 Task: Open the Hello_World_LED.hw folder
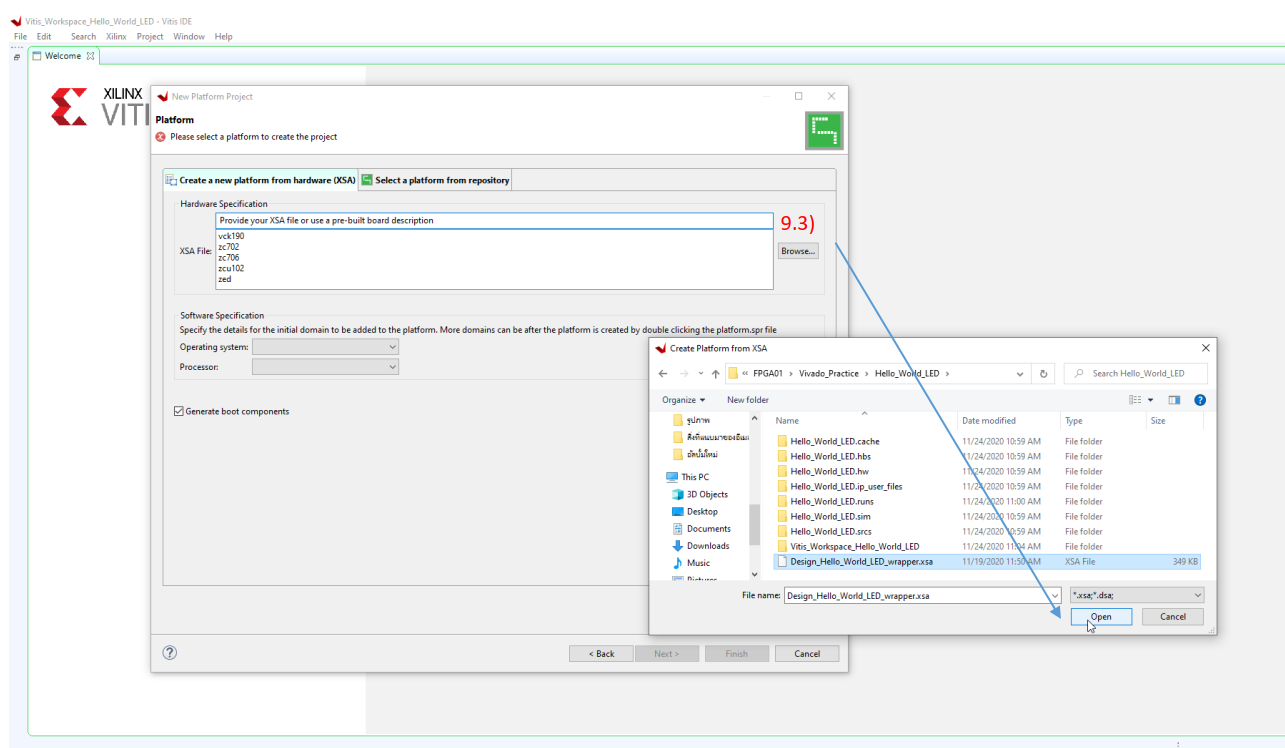pos(829,471)
